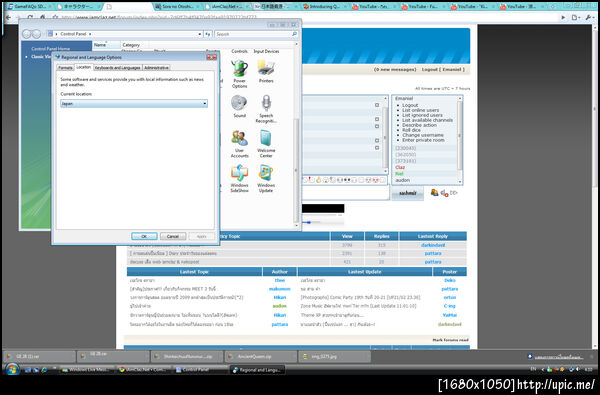Click the Name column header in Control Panel
The image size is (600, 395).
(106, 45)
